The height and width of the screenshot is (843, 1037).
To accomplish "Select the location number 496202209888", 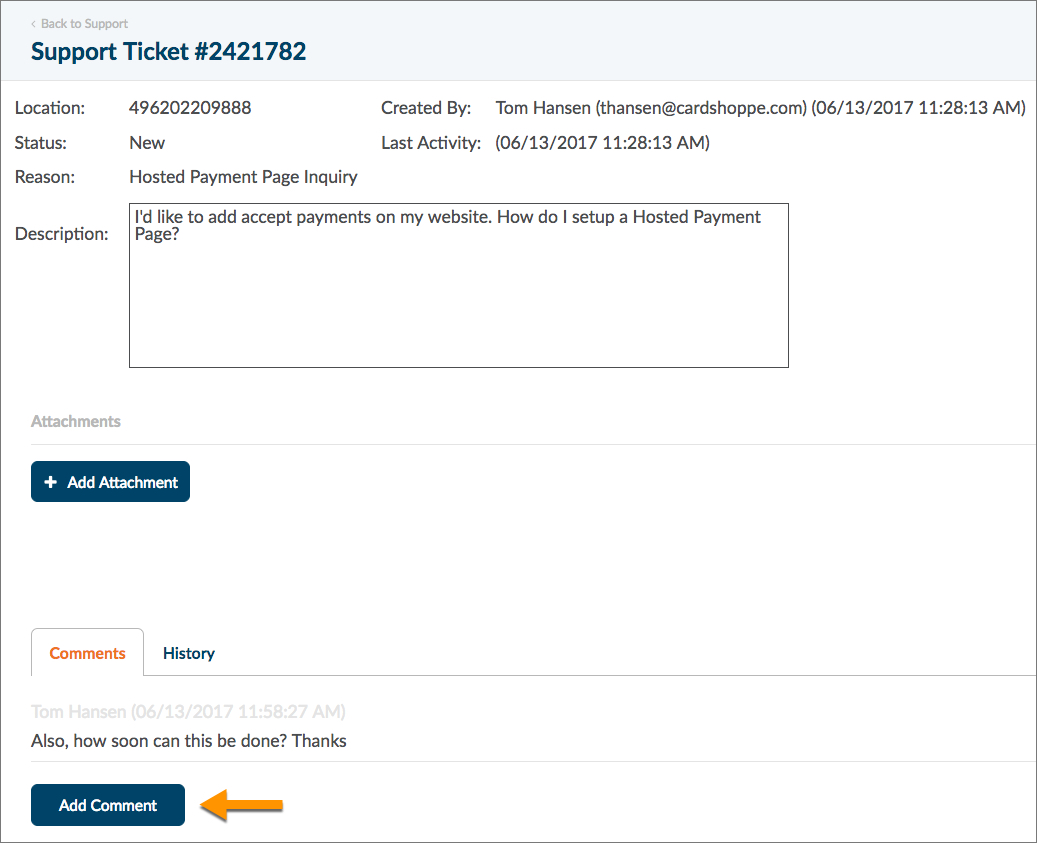I will click(190, 108).
